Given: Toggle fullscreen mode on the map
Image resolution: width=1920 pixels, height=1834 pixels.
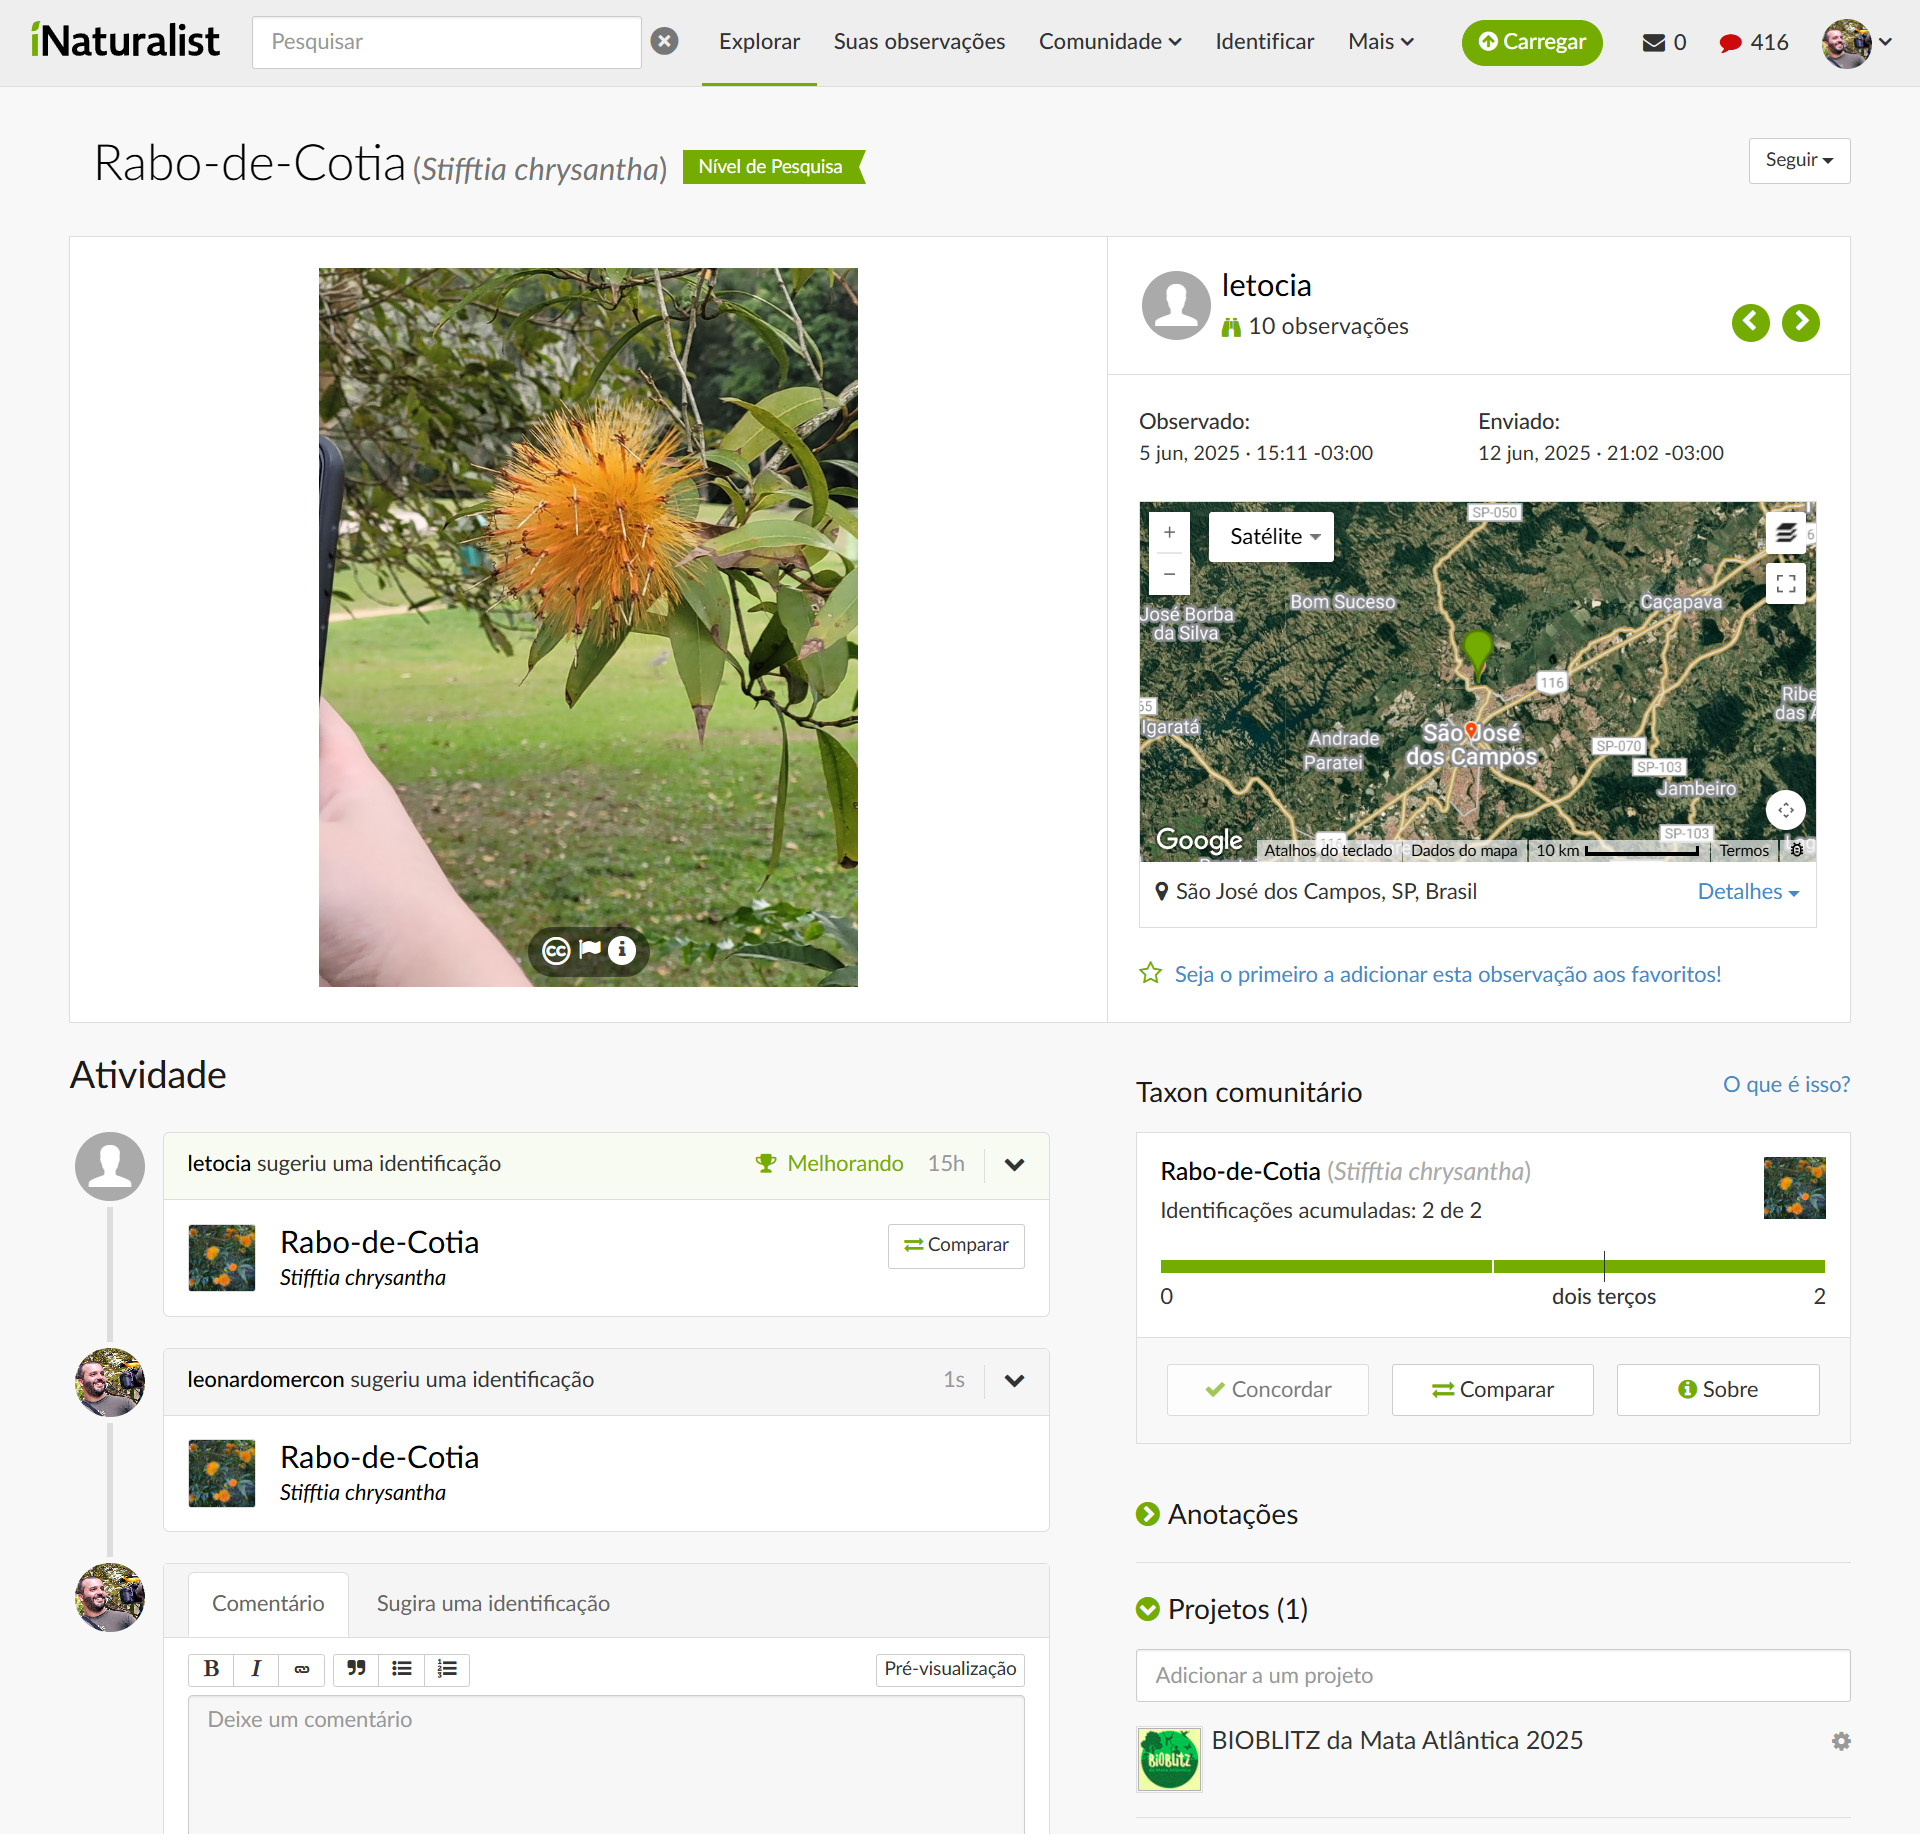Looking at the screenshot, I should (1786, 584).
